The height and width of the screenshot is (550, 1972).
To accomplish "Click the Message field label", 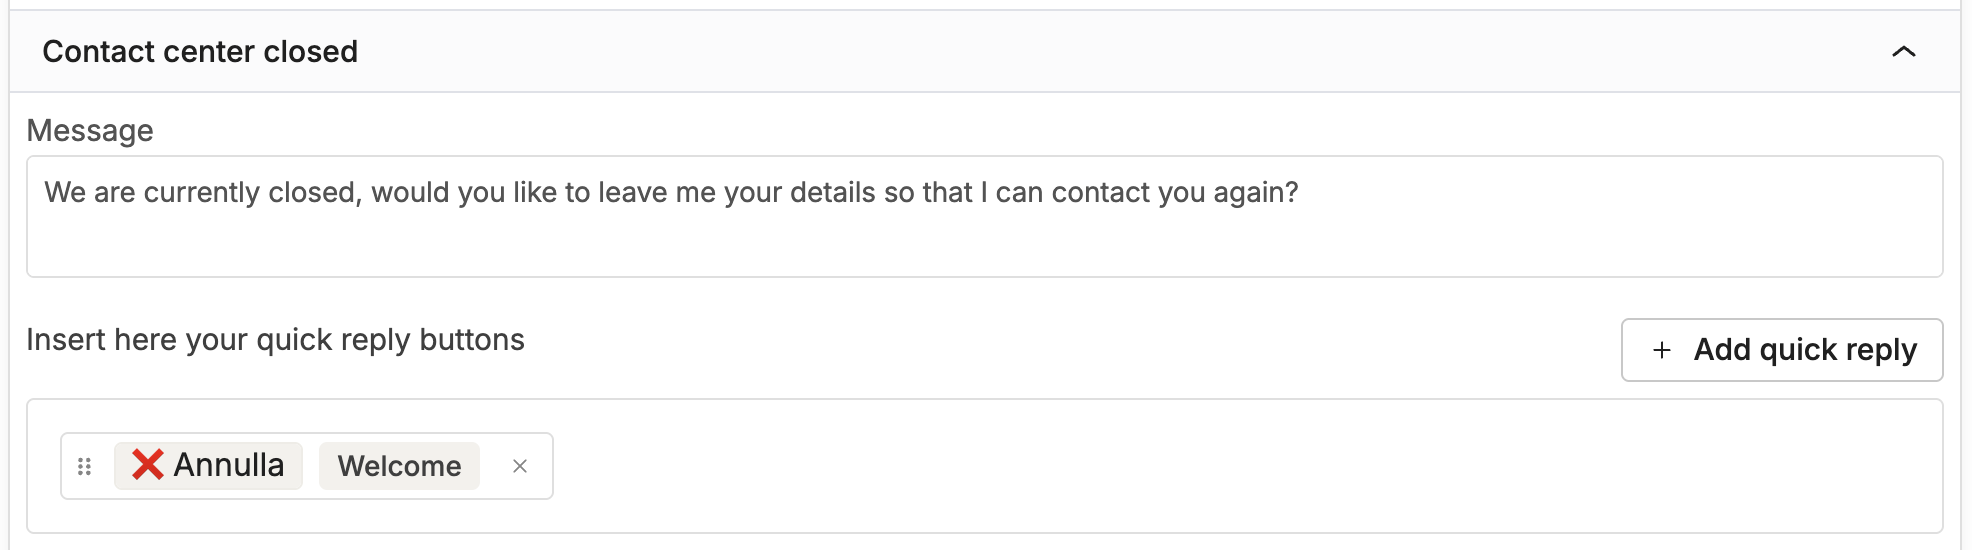I will coord(90,131).
